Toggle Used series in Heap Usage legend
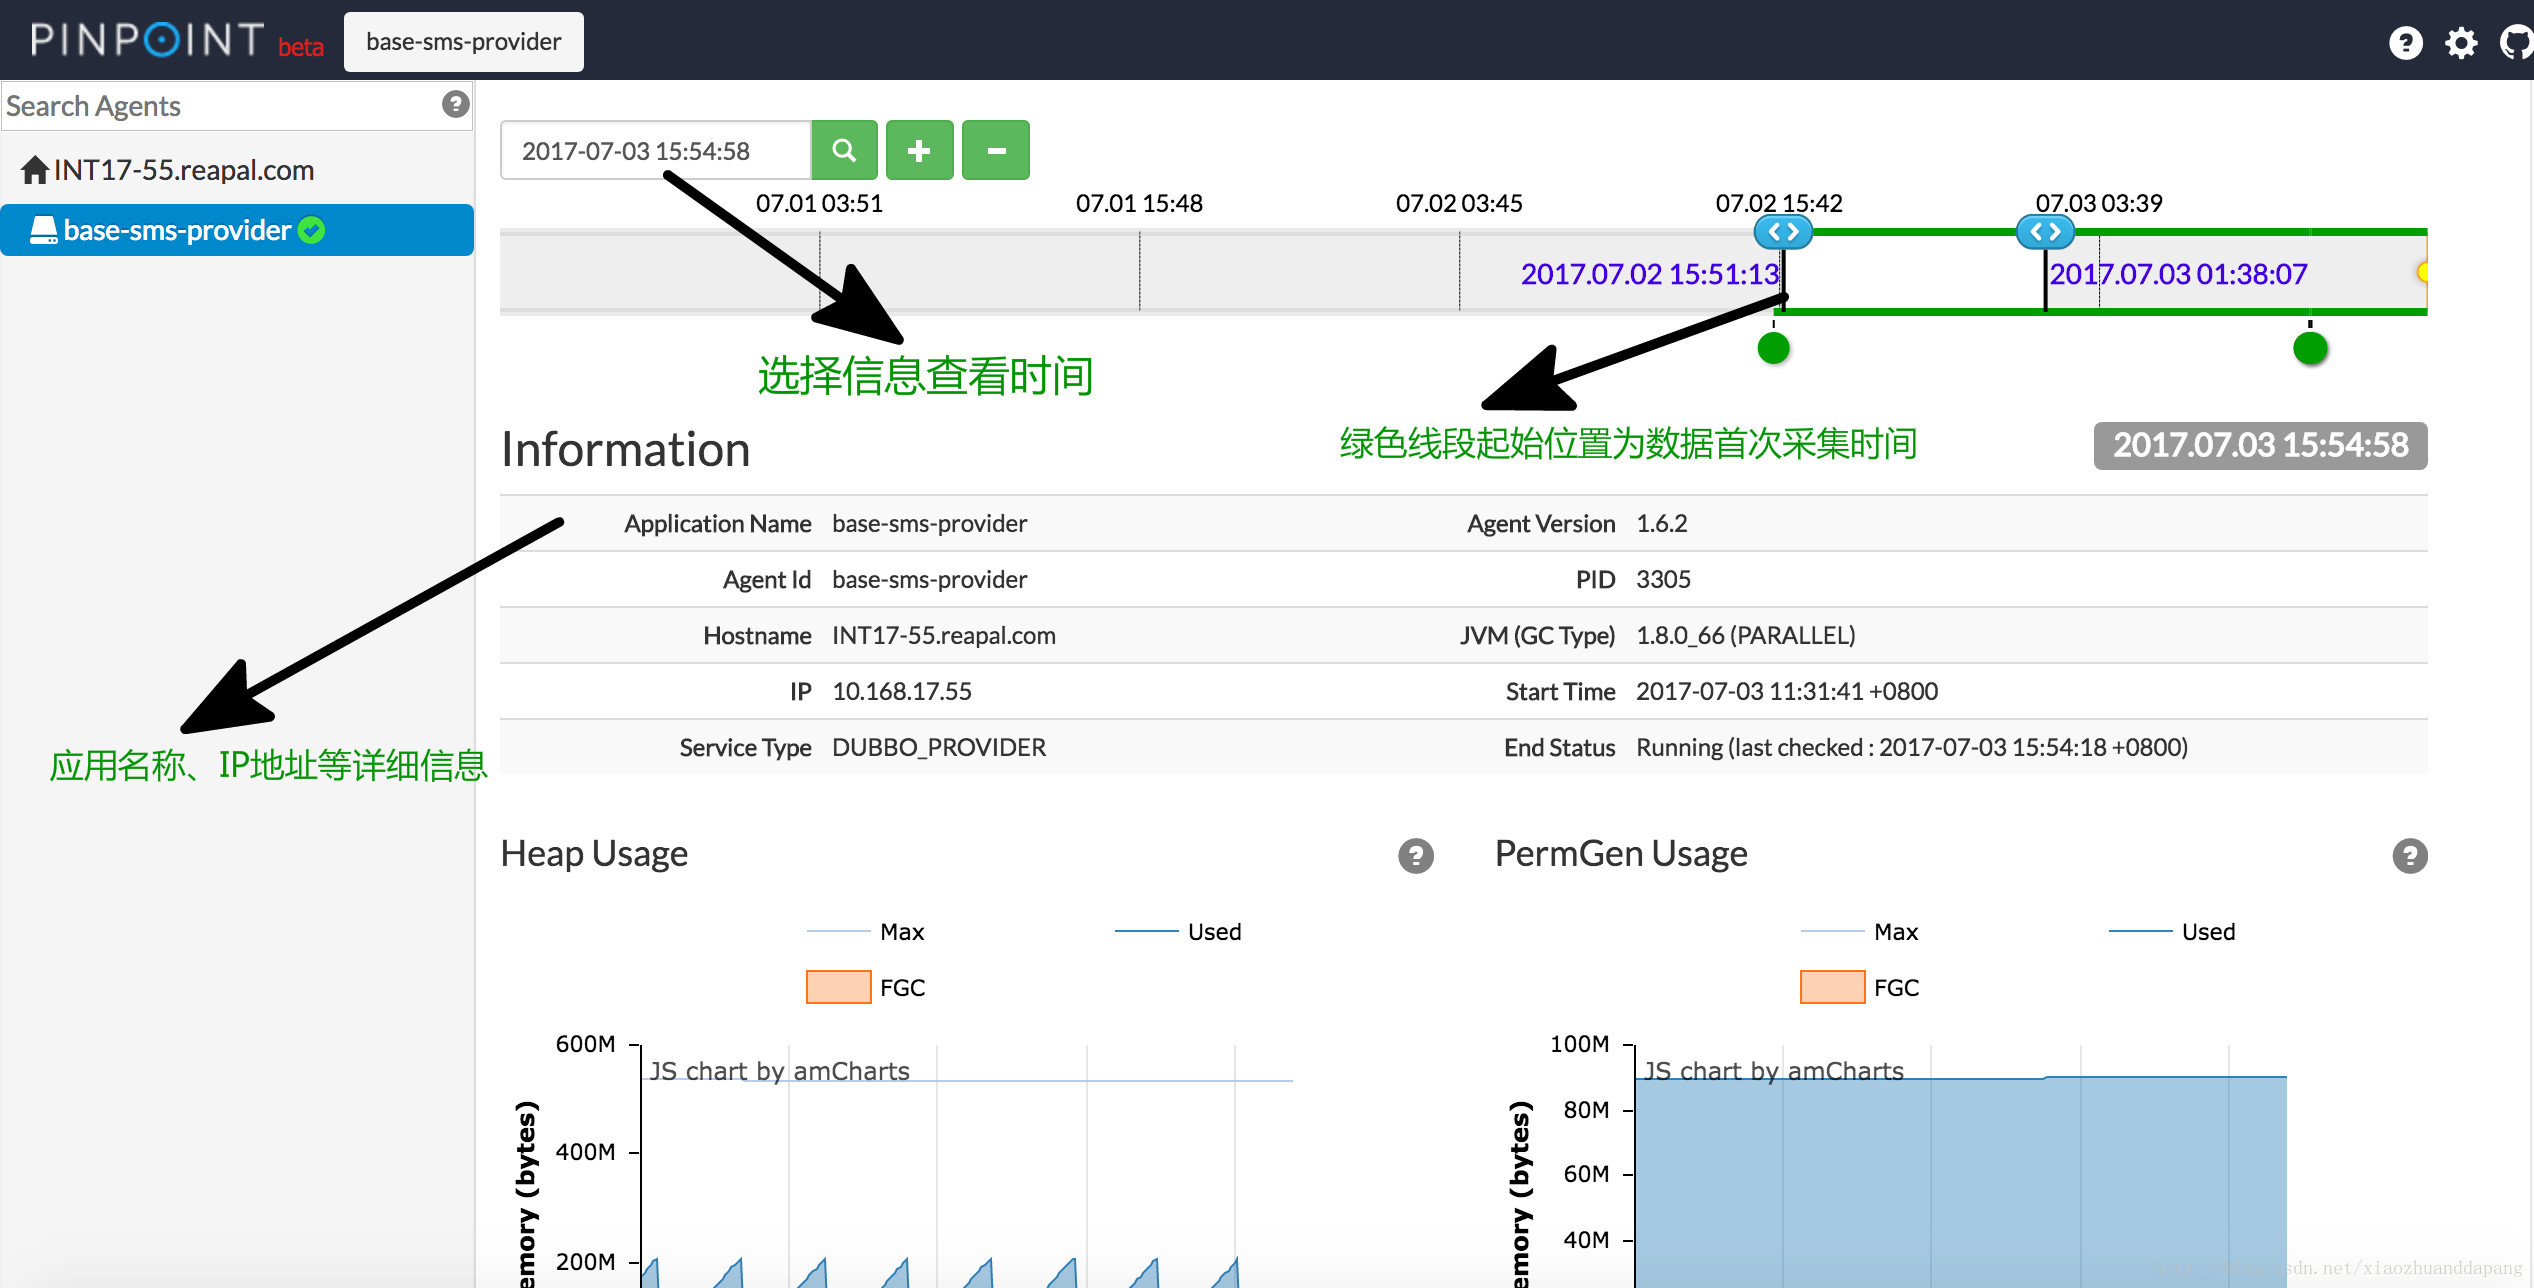The height and width of the screenshot is (1288, 2534). coord(1178,932)
